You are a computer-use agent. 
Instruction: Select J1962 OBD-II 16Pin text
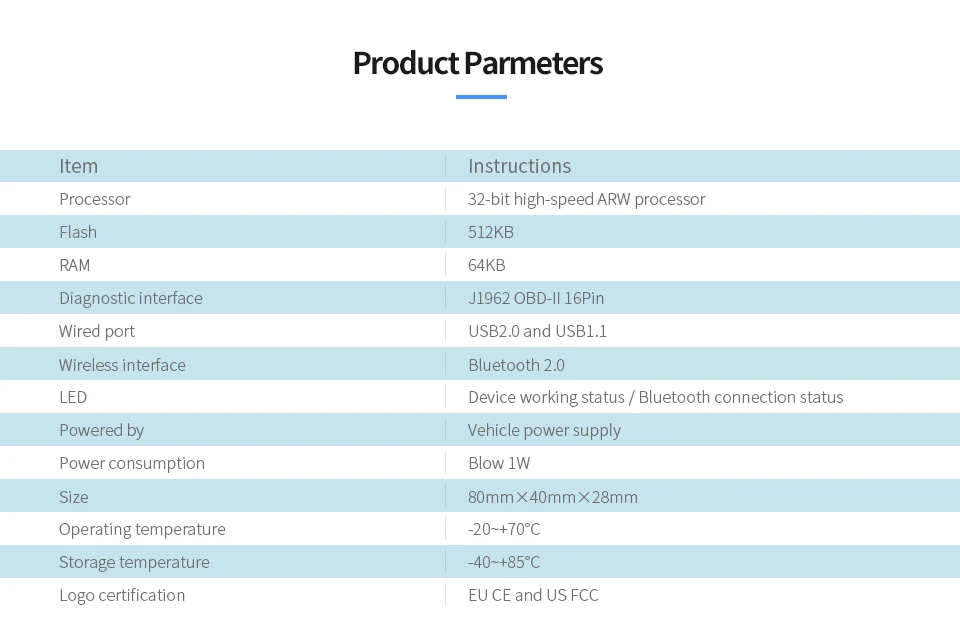536,298
